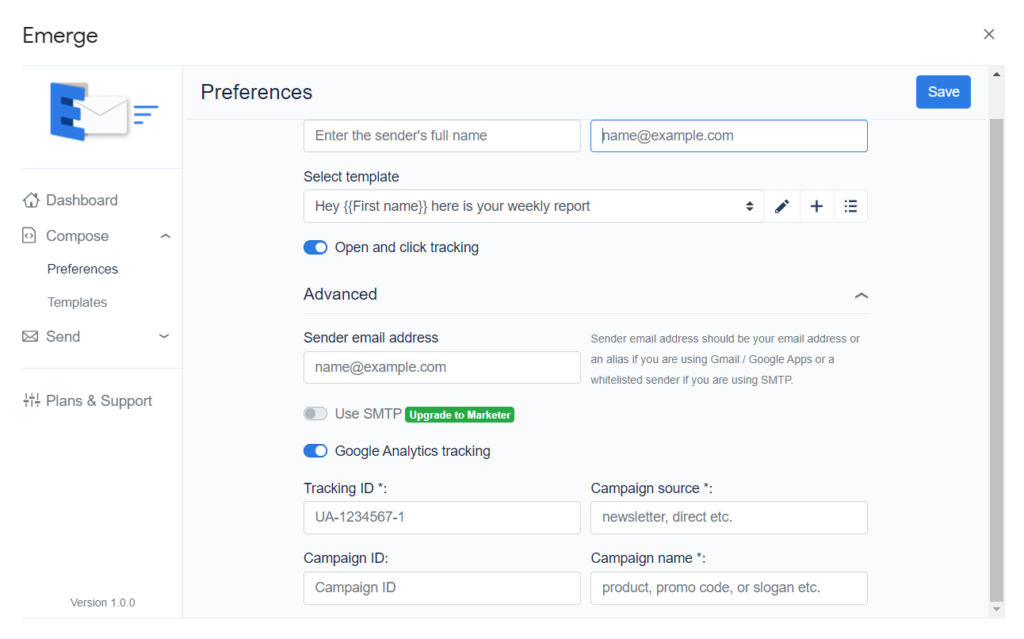Click the Save button
1024x639 pixels.
coord(943,92)
